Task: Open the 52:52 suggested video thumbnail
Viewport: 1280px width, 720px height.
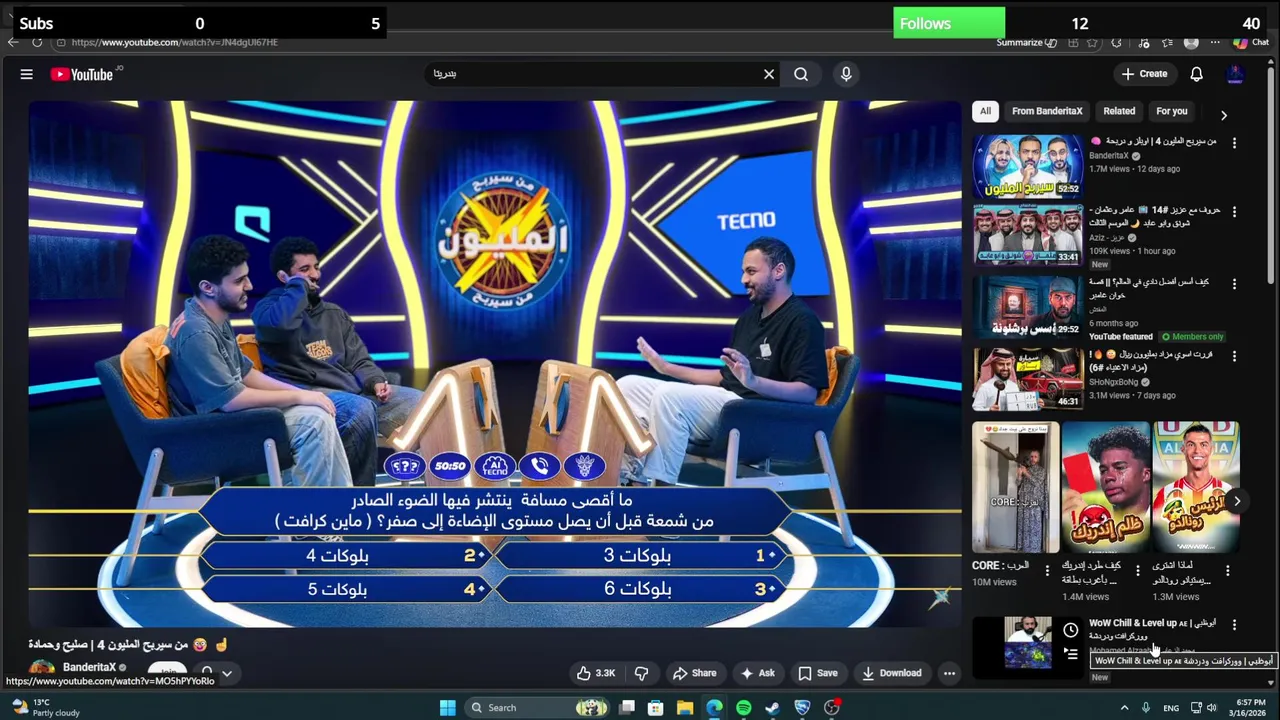Action: click(1028, 166)
